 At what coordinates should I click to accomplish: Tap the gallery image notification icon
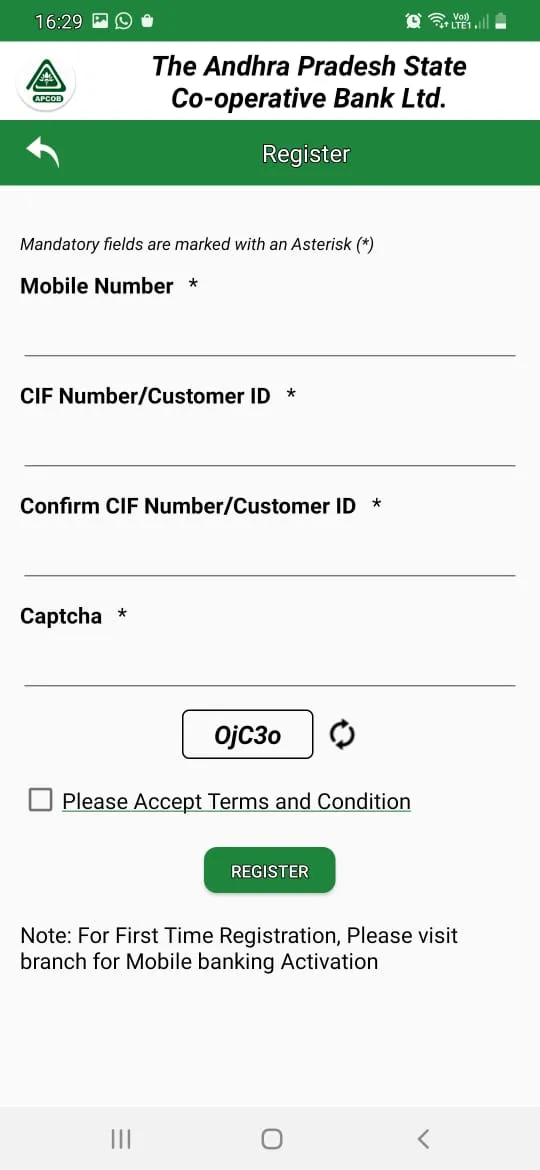(x=101, y=21)
